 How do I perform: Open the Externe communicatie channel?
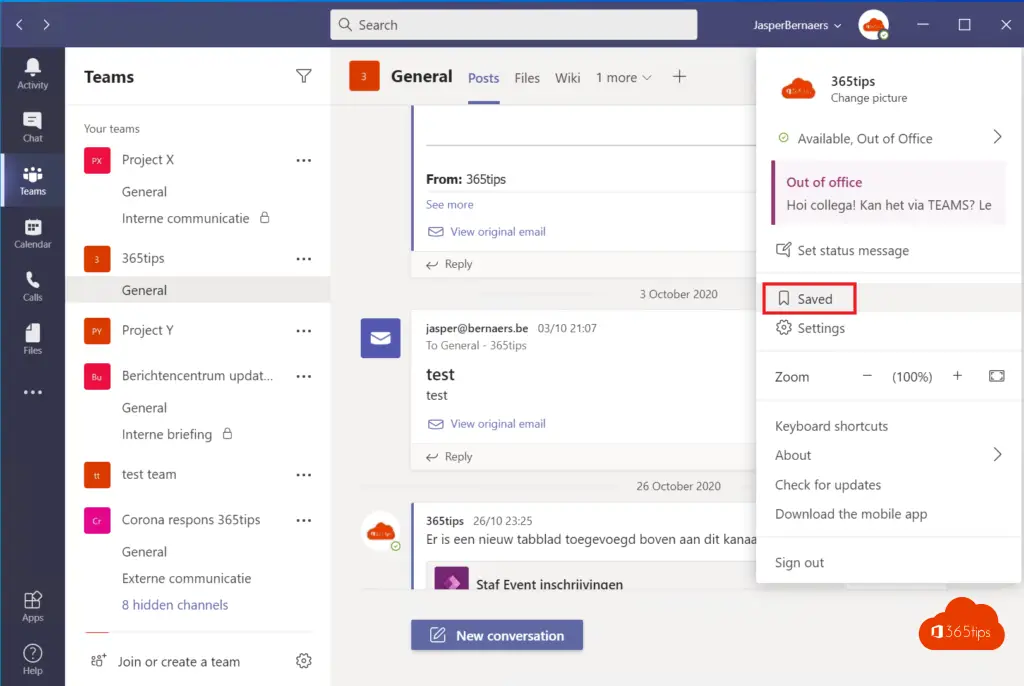tap(186, 578)
